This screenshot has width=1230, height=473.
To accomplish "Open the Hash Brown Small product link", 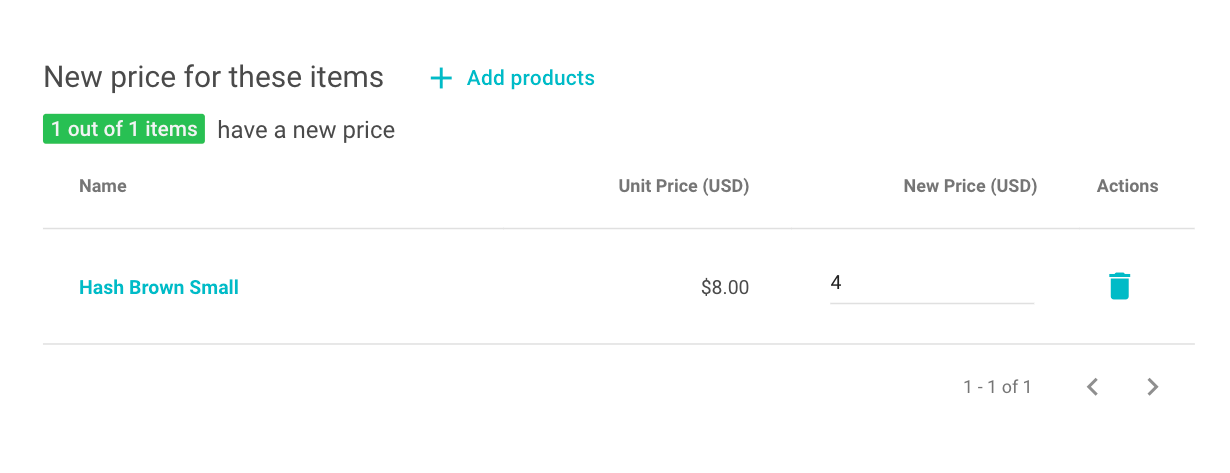I will point(159,288).
